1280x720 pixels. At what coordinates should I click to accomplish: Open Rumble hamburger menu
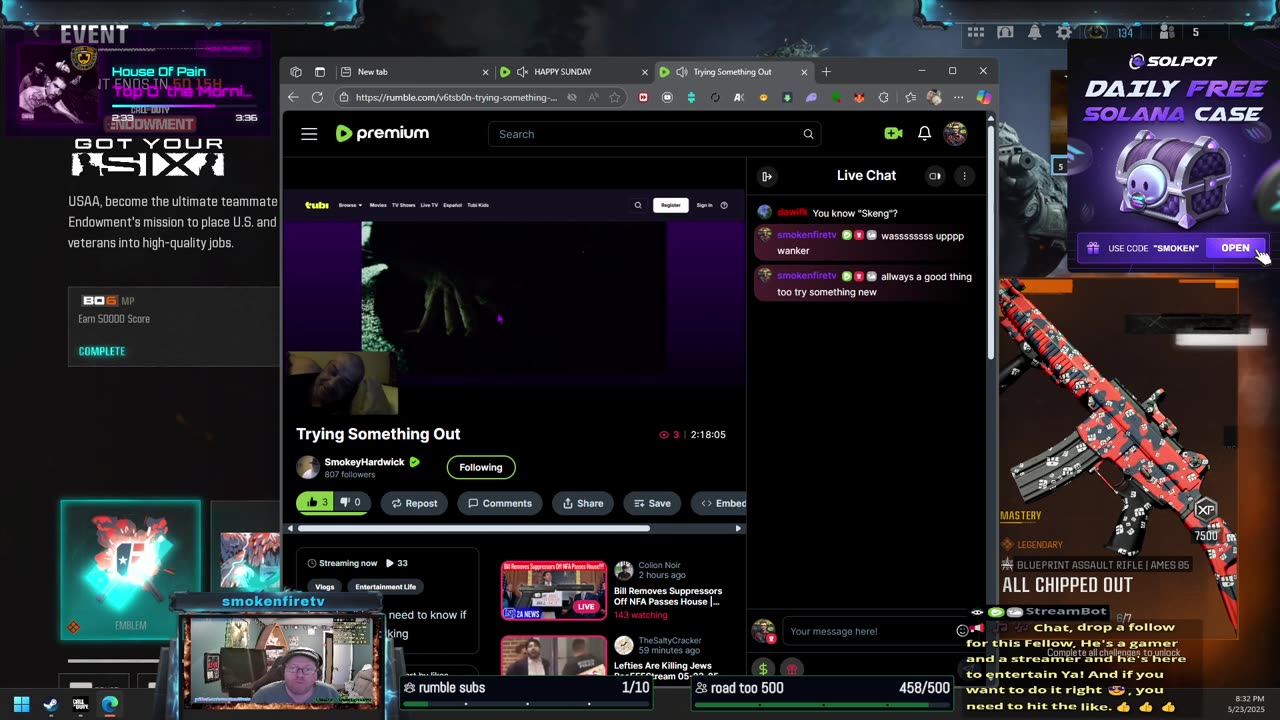pos(309,134)
